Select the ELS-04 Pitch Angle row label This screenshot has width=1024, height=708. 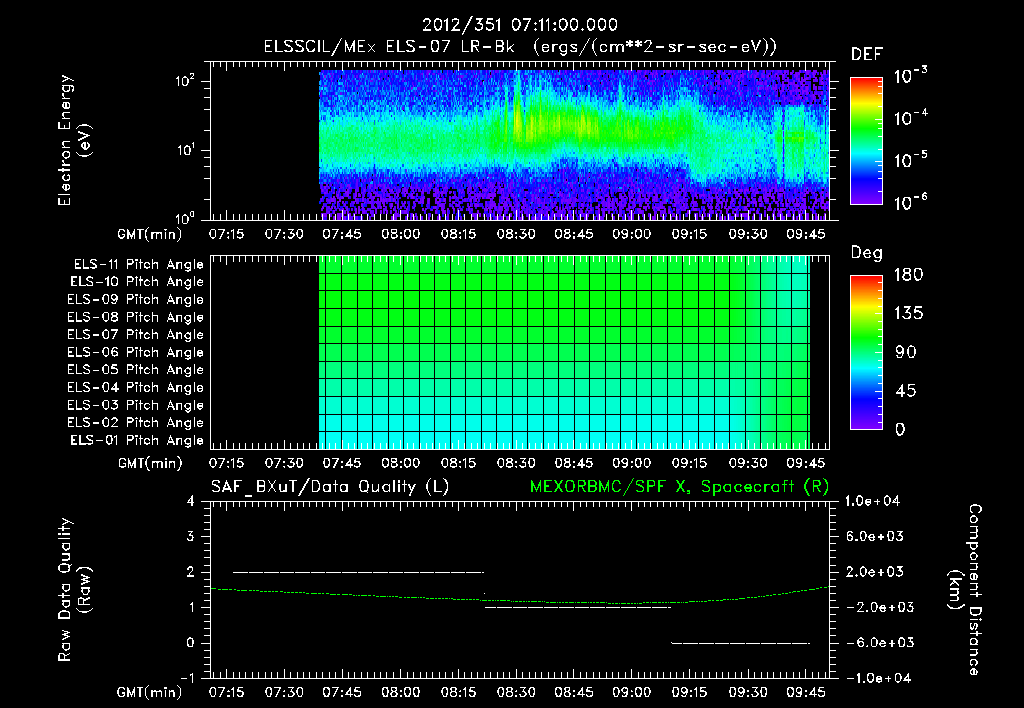coord(136,387)
